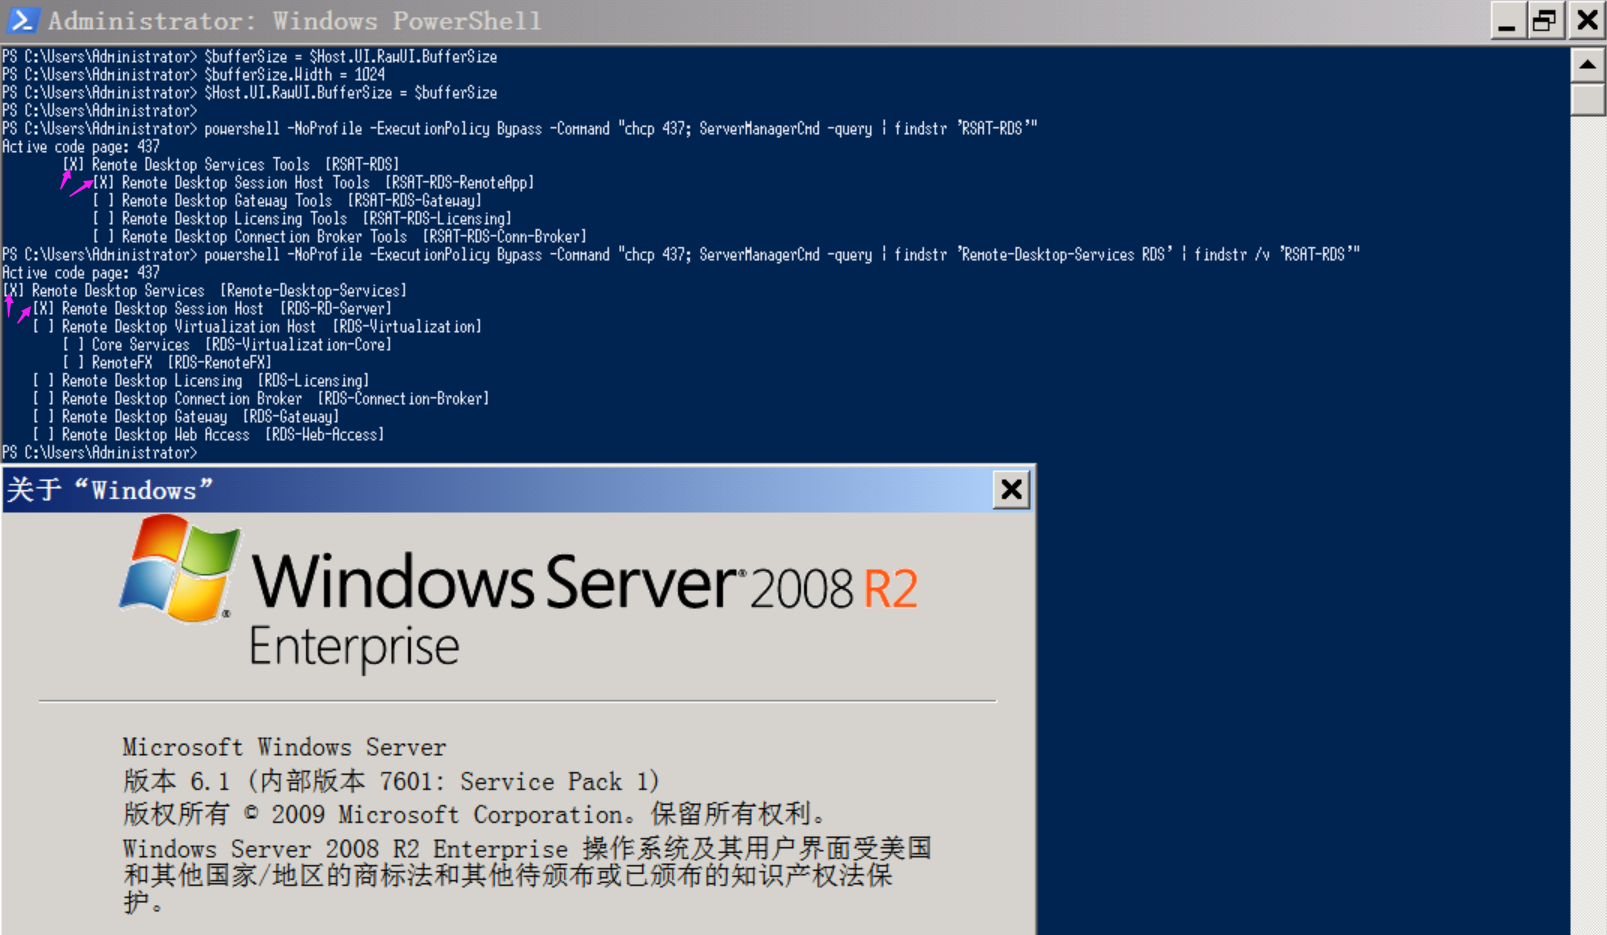Screen dimensions: 1607x935
Task: Click the PowerShell icon in title bar
Action: (22, 20)
